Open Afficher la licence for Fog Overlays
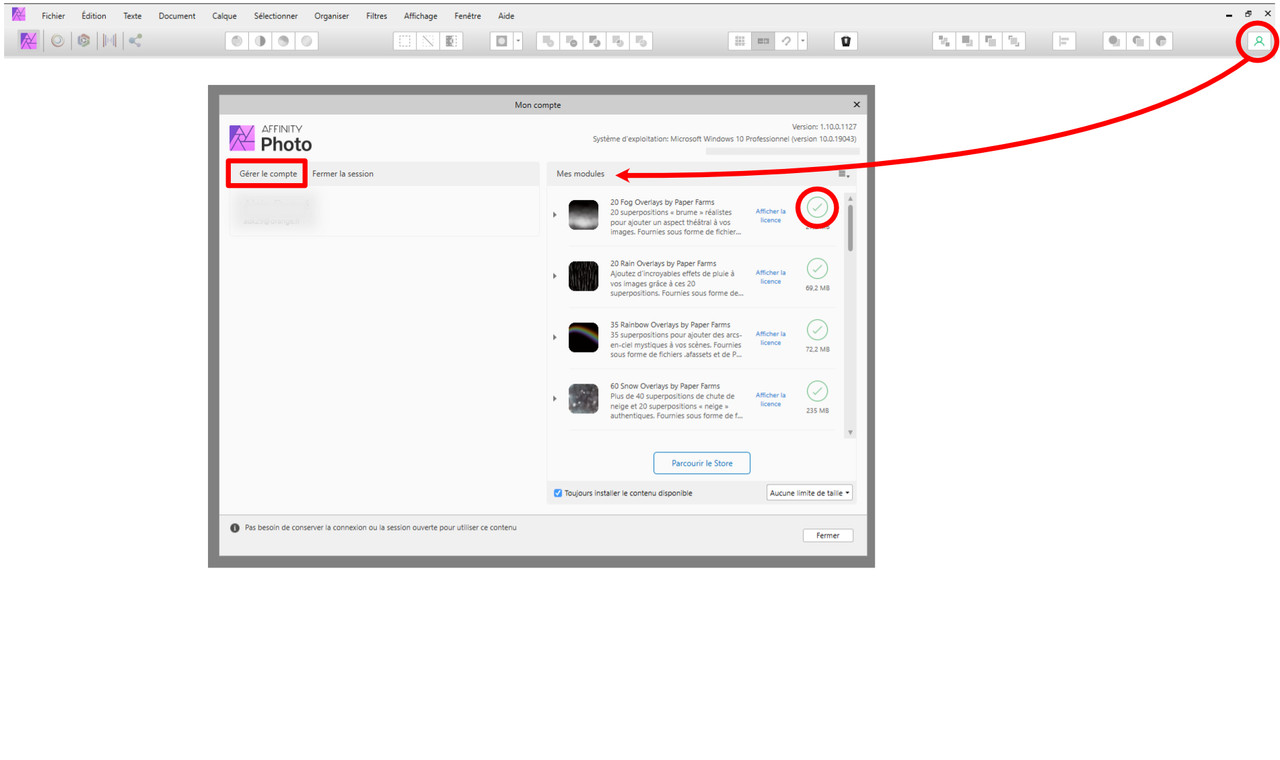Screen dimensions: 1280x760 click(770, 216)
